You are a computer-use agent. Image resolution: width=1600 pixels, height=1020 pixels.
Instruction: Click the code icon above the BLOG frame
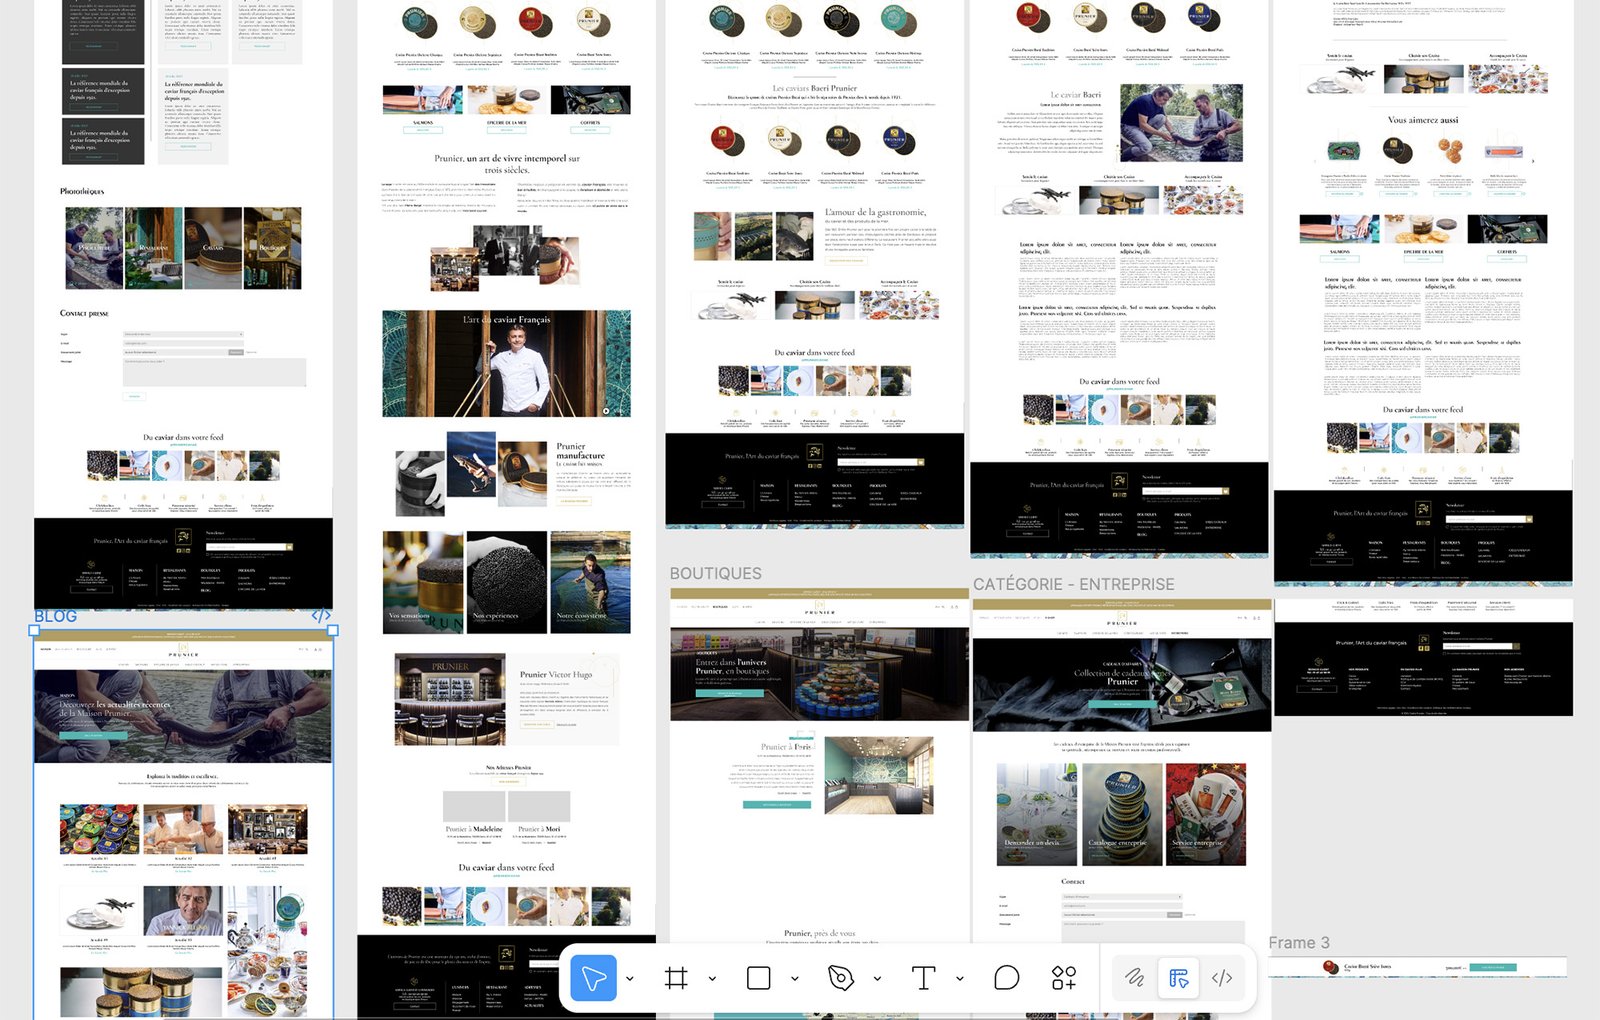(x=321, y=616)
